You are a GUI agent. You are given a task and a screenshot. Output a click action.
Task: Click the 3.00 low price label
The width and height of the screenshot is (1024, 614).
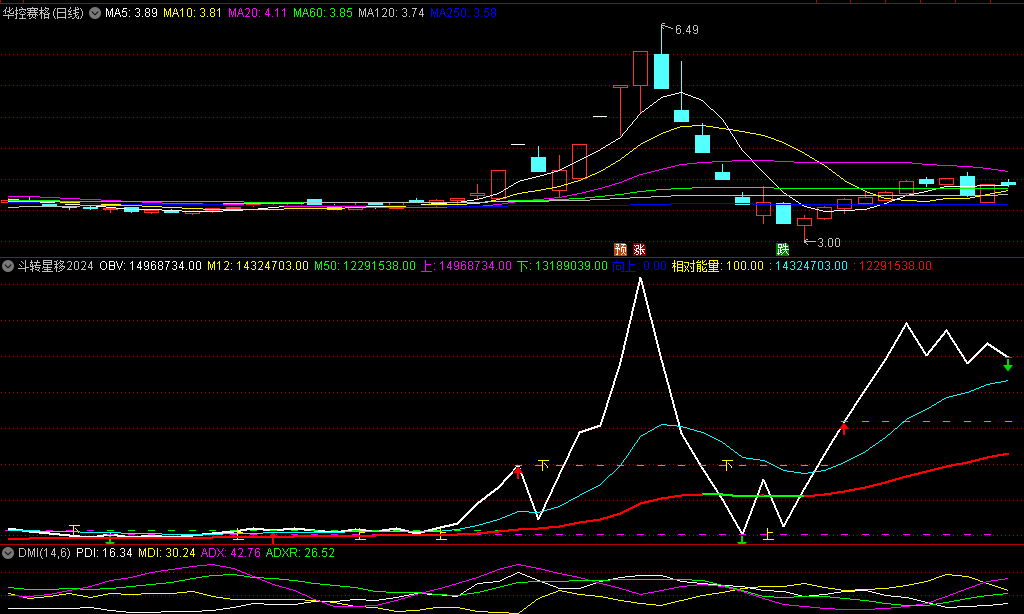pyautogui.click(x=828, y=242)
